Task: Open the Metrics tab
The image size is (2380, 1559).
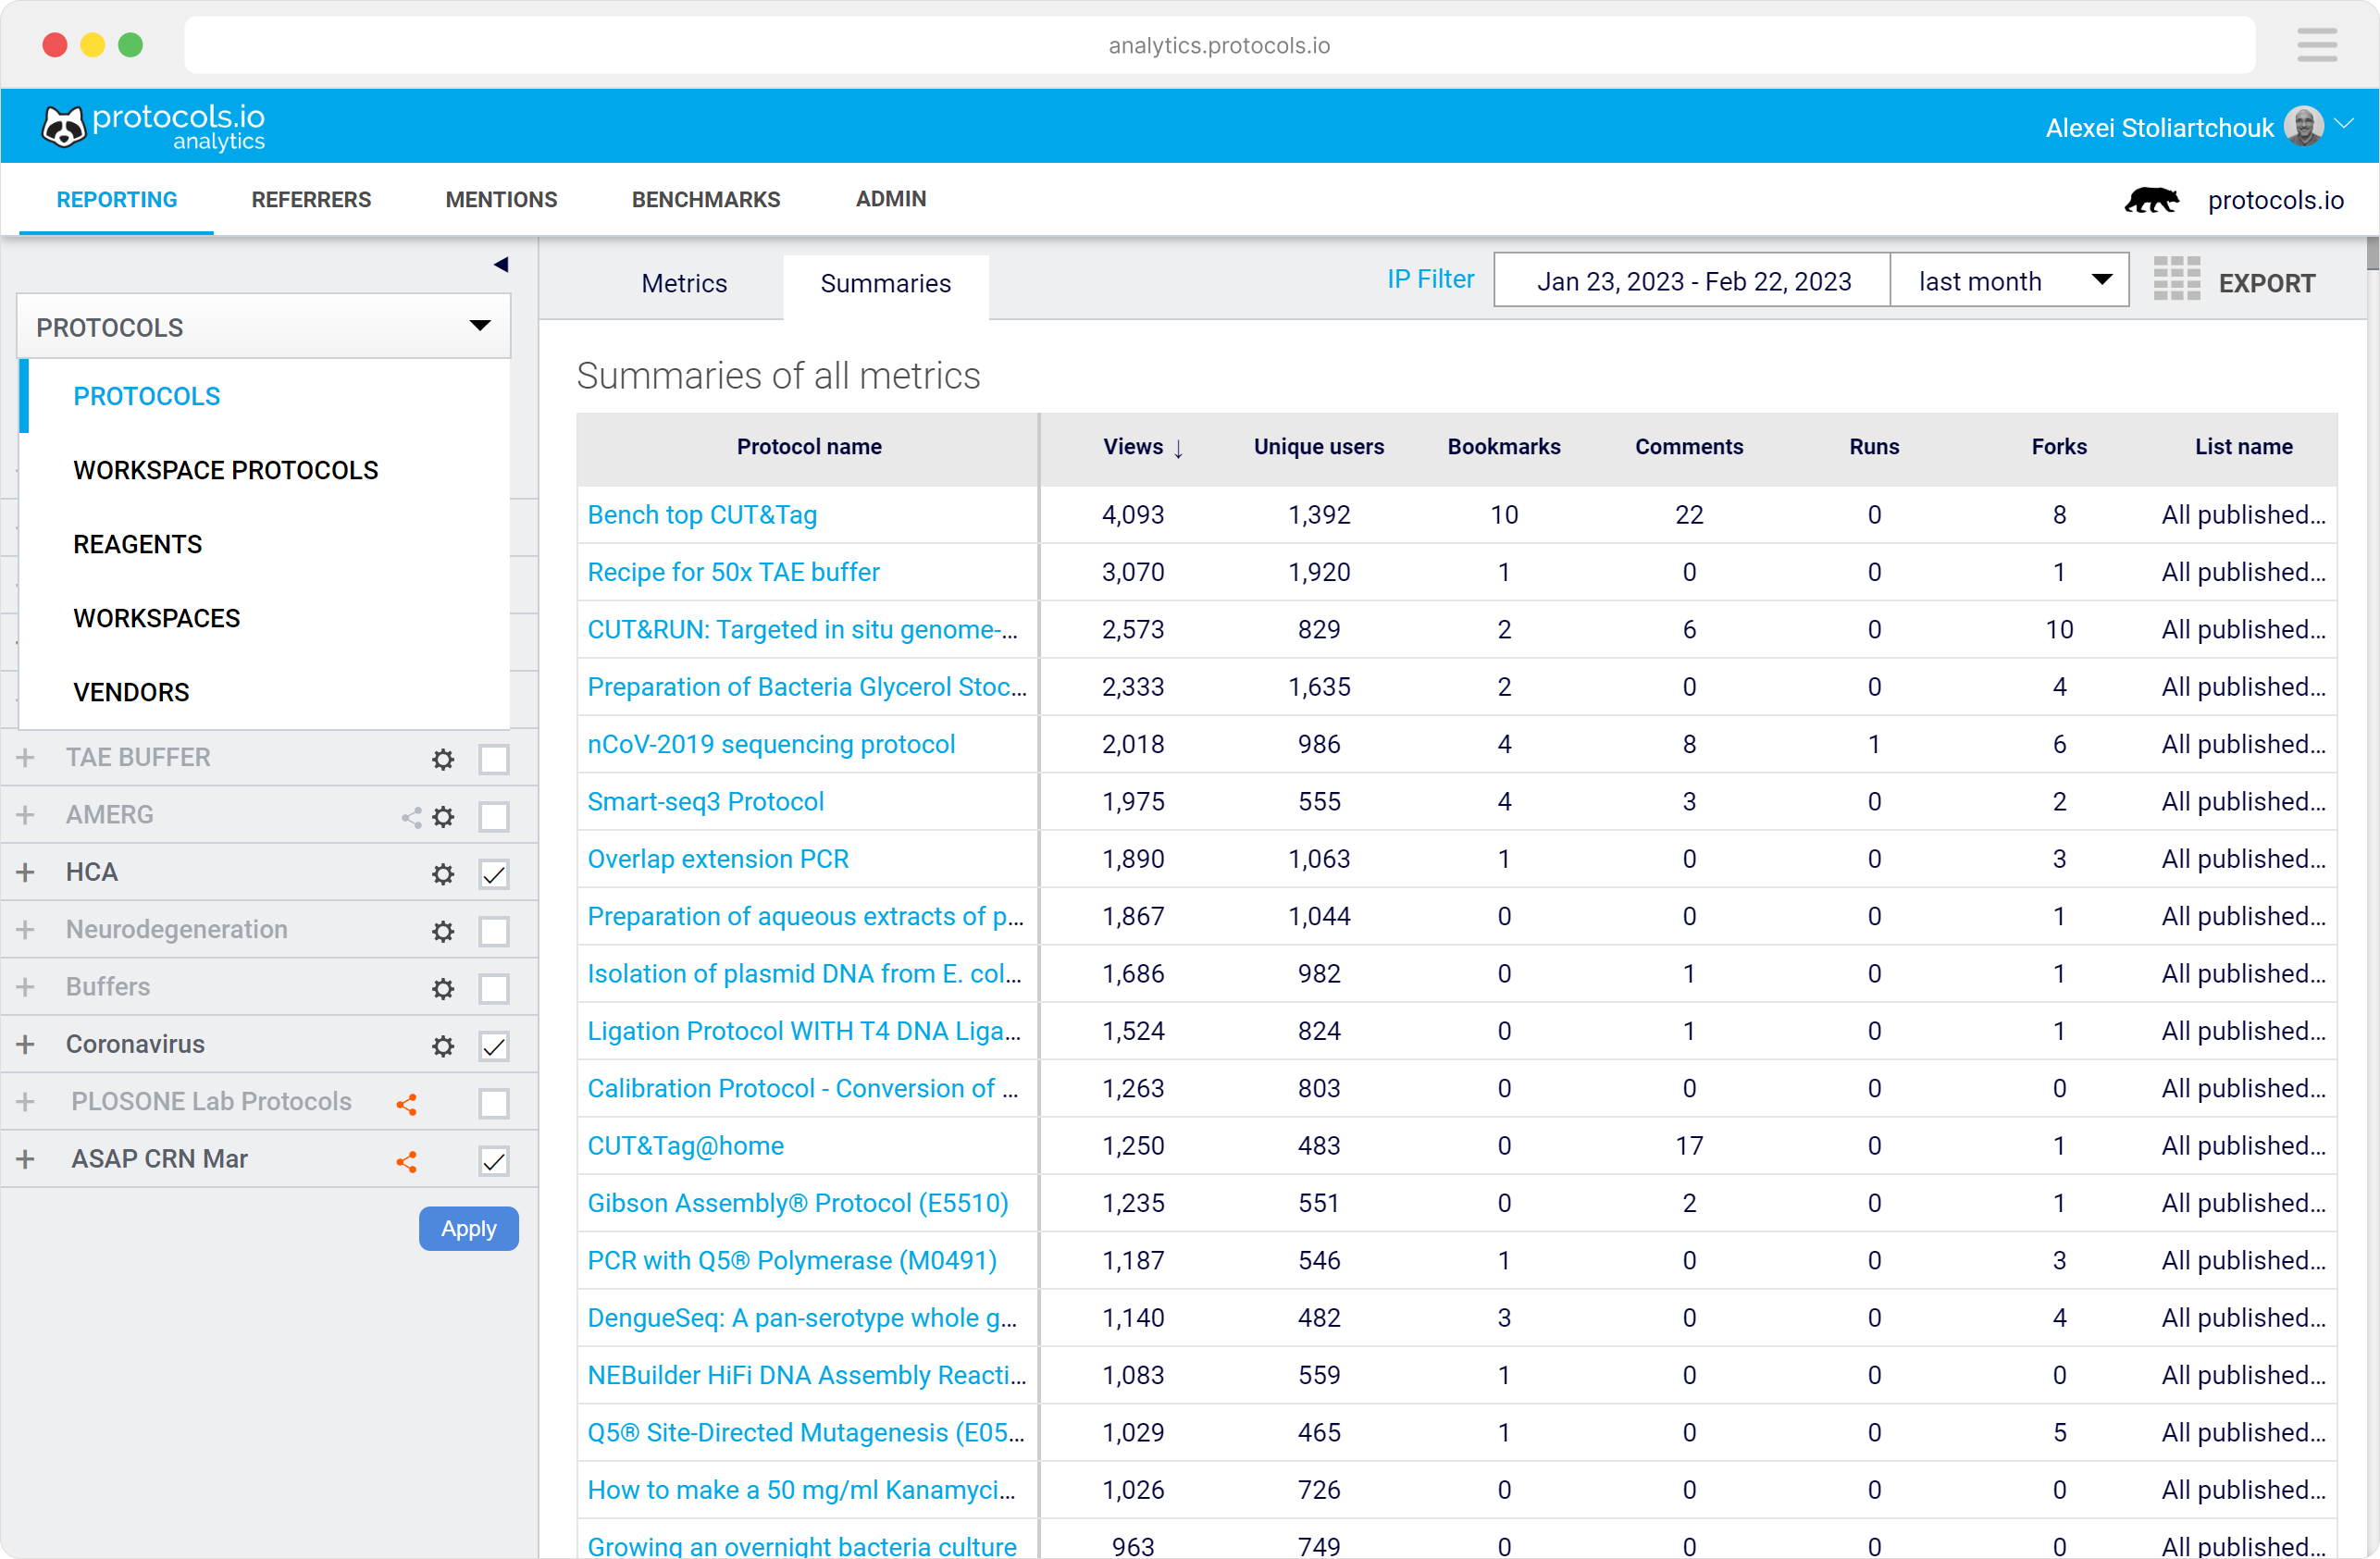Action: 684,283
